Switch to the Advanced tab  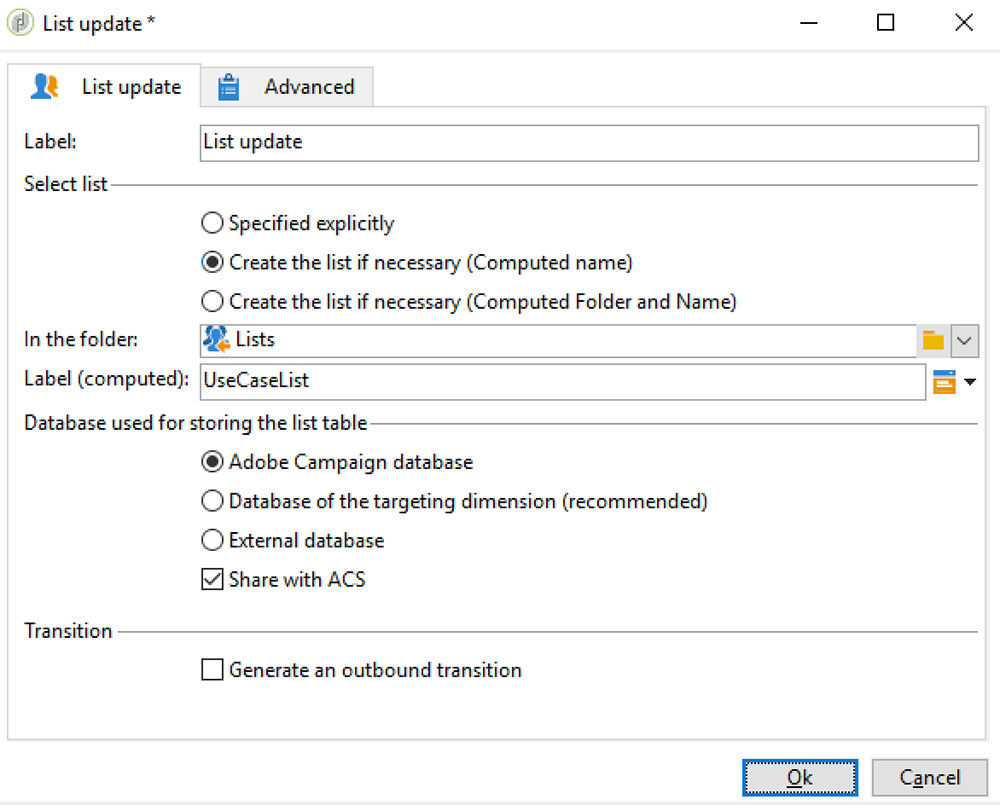point(308,87)
